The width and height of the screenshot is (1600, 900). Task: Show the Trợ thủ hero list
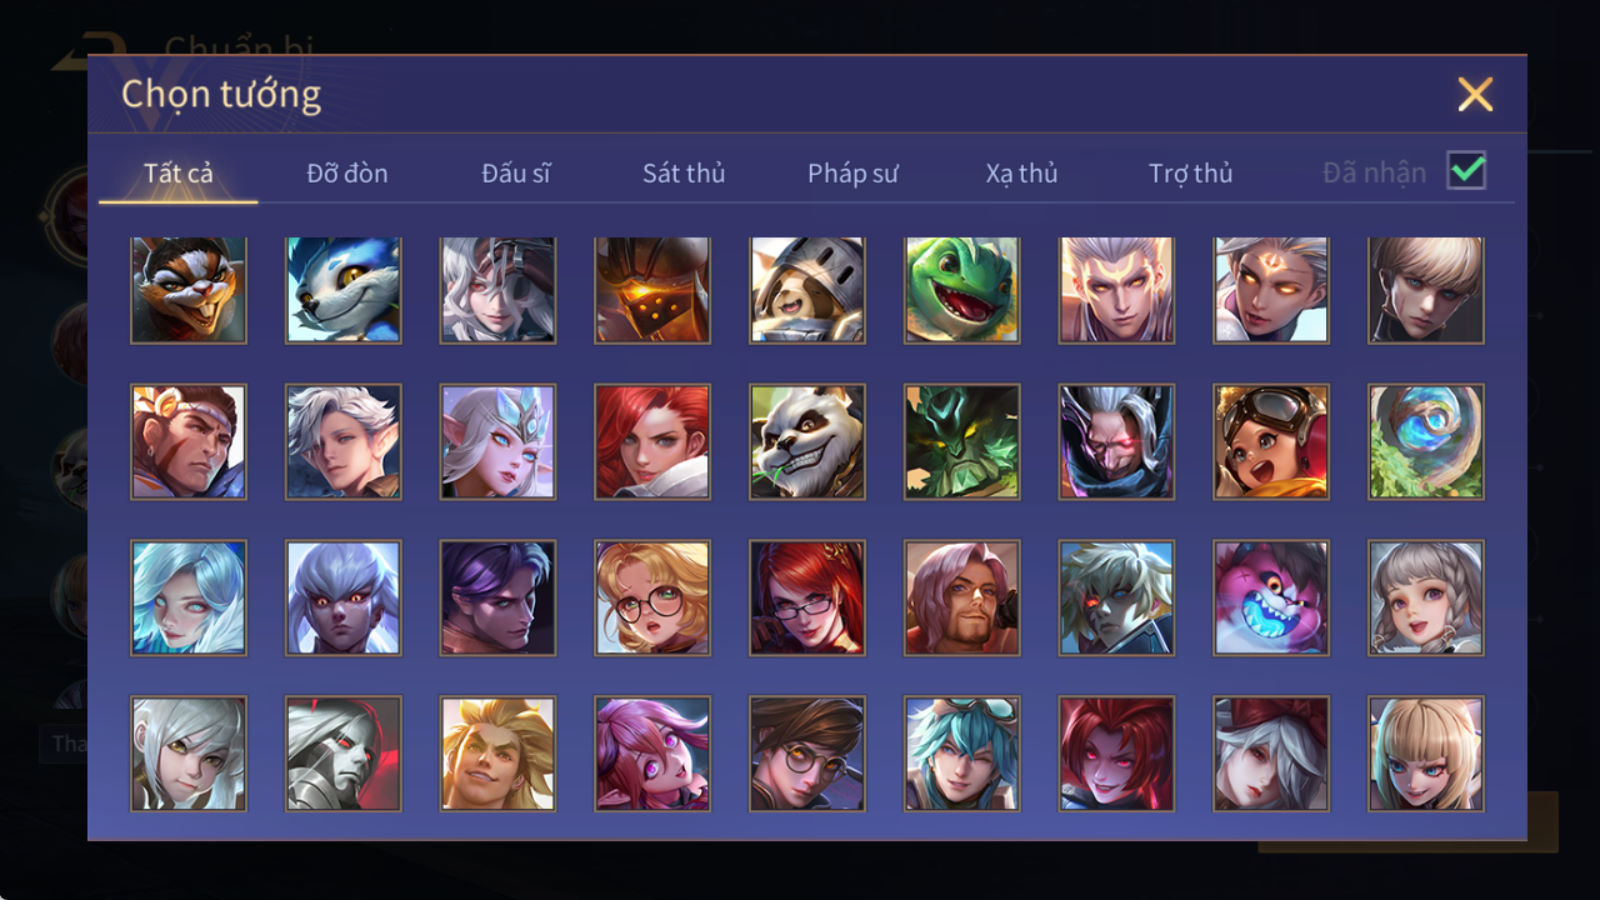pos(1190,173)
